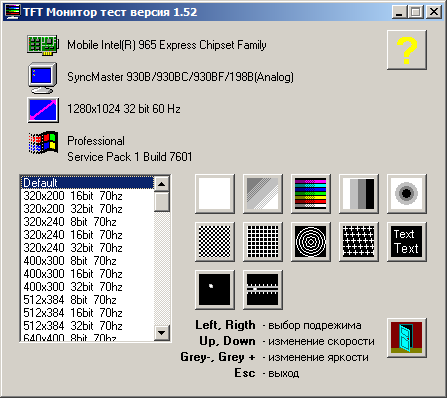Select 320x200 16bit 70hz mode
This screenshot has width=447, height=398.
point(88,196)
